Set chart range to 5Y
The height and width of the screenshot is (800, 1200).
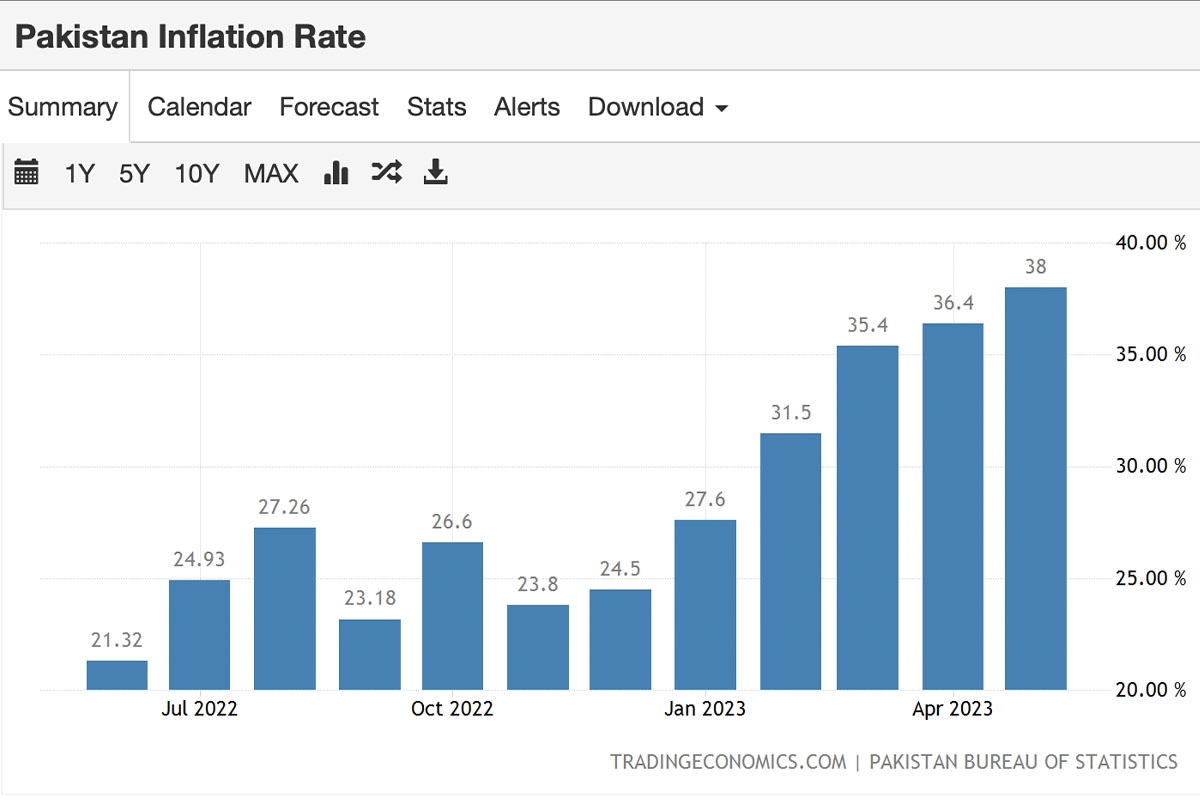[134, 174]
